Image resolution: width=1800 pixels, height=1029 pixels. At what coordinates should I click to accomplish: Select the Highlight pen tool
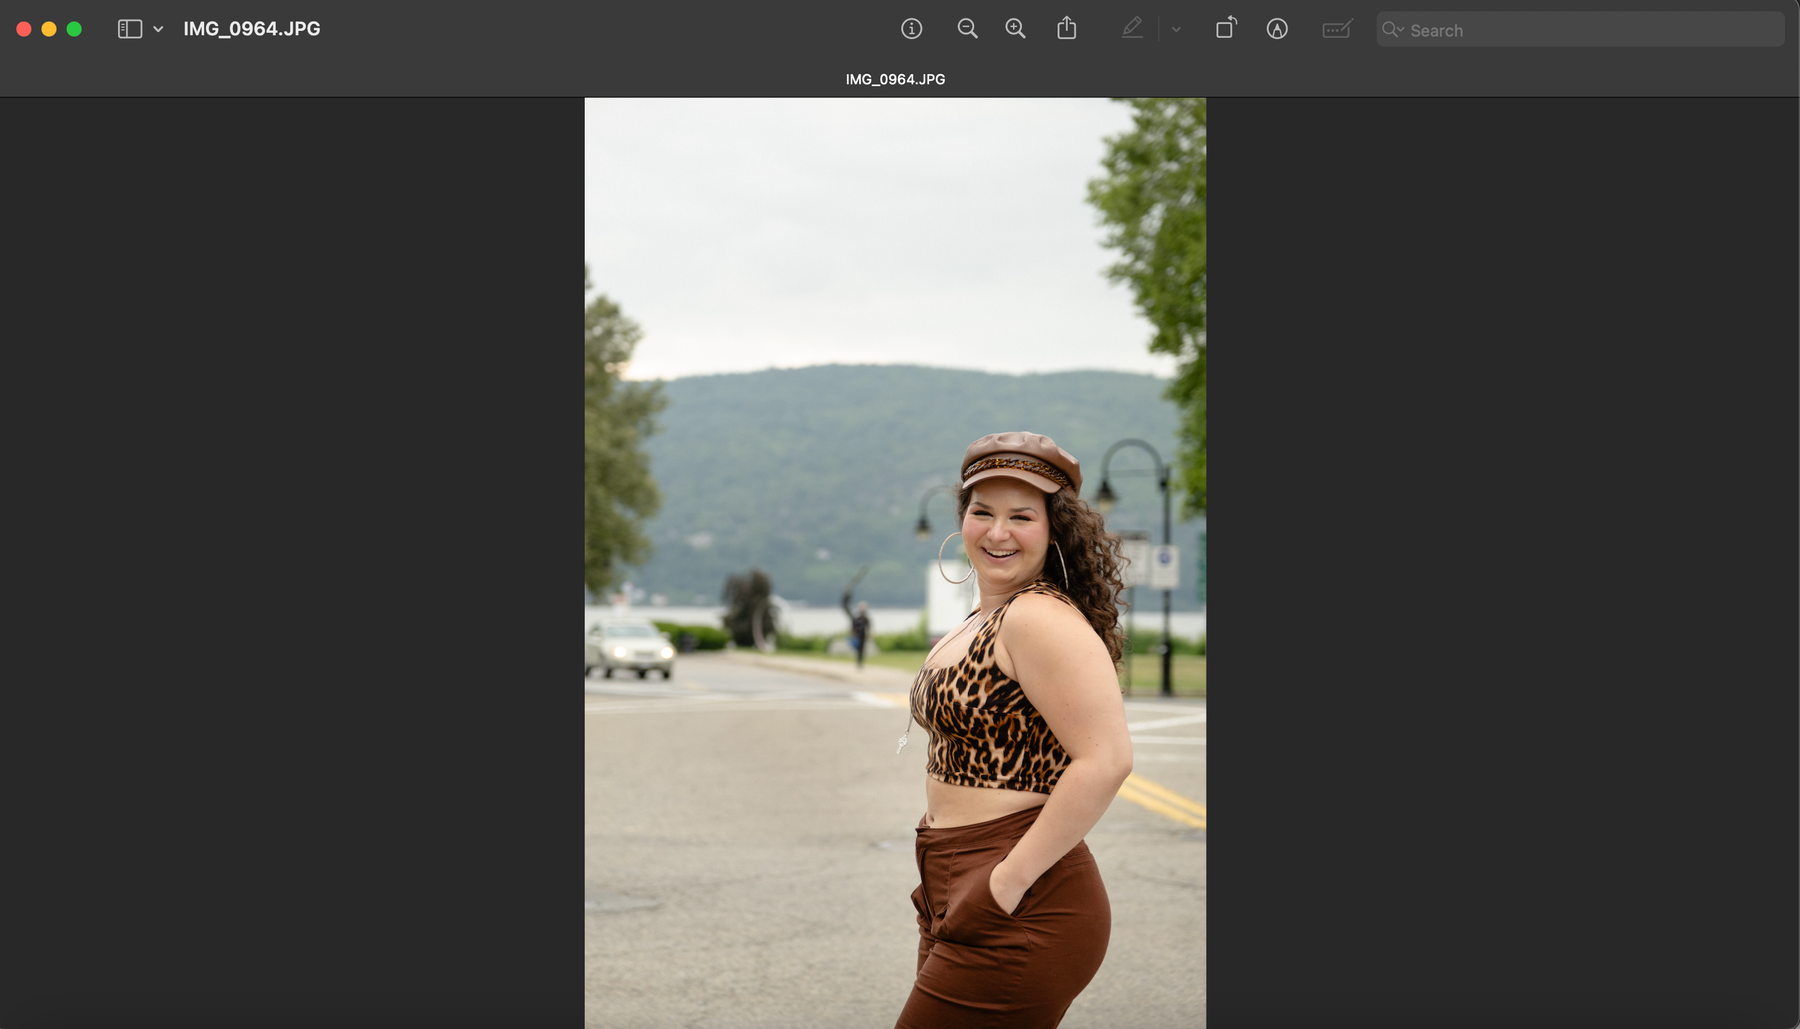point(1132,29)
